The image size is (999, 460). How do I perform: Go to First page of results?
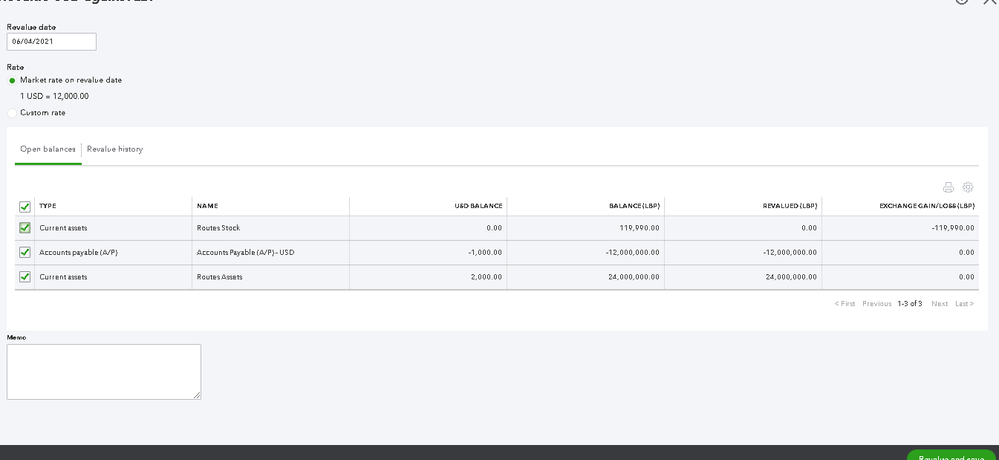[845, 304]
